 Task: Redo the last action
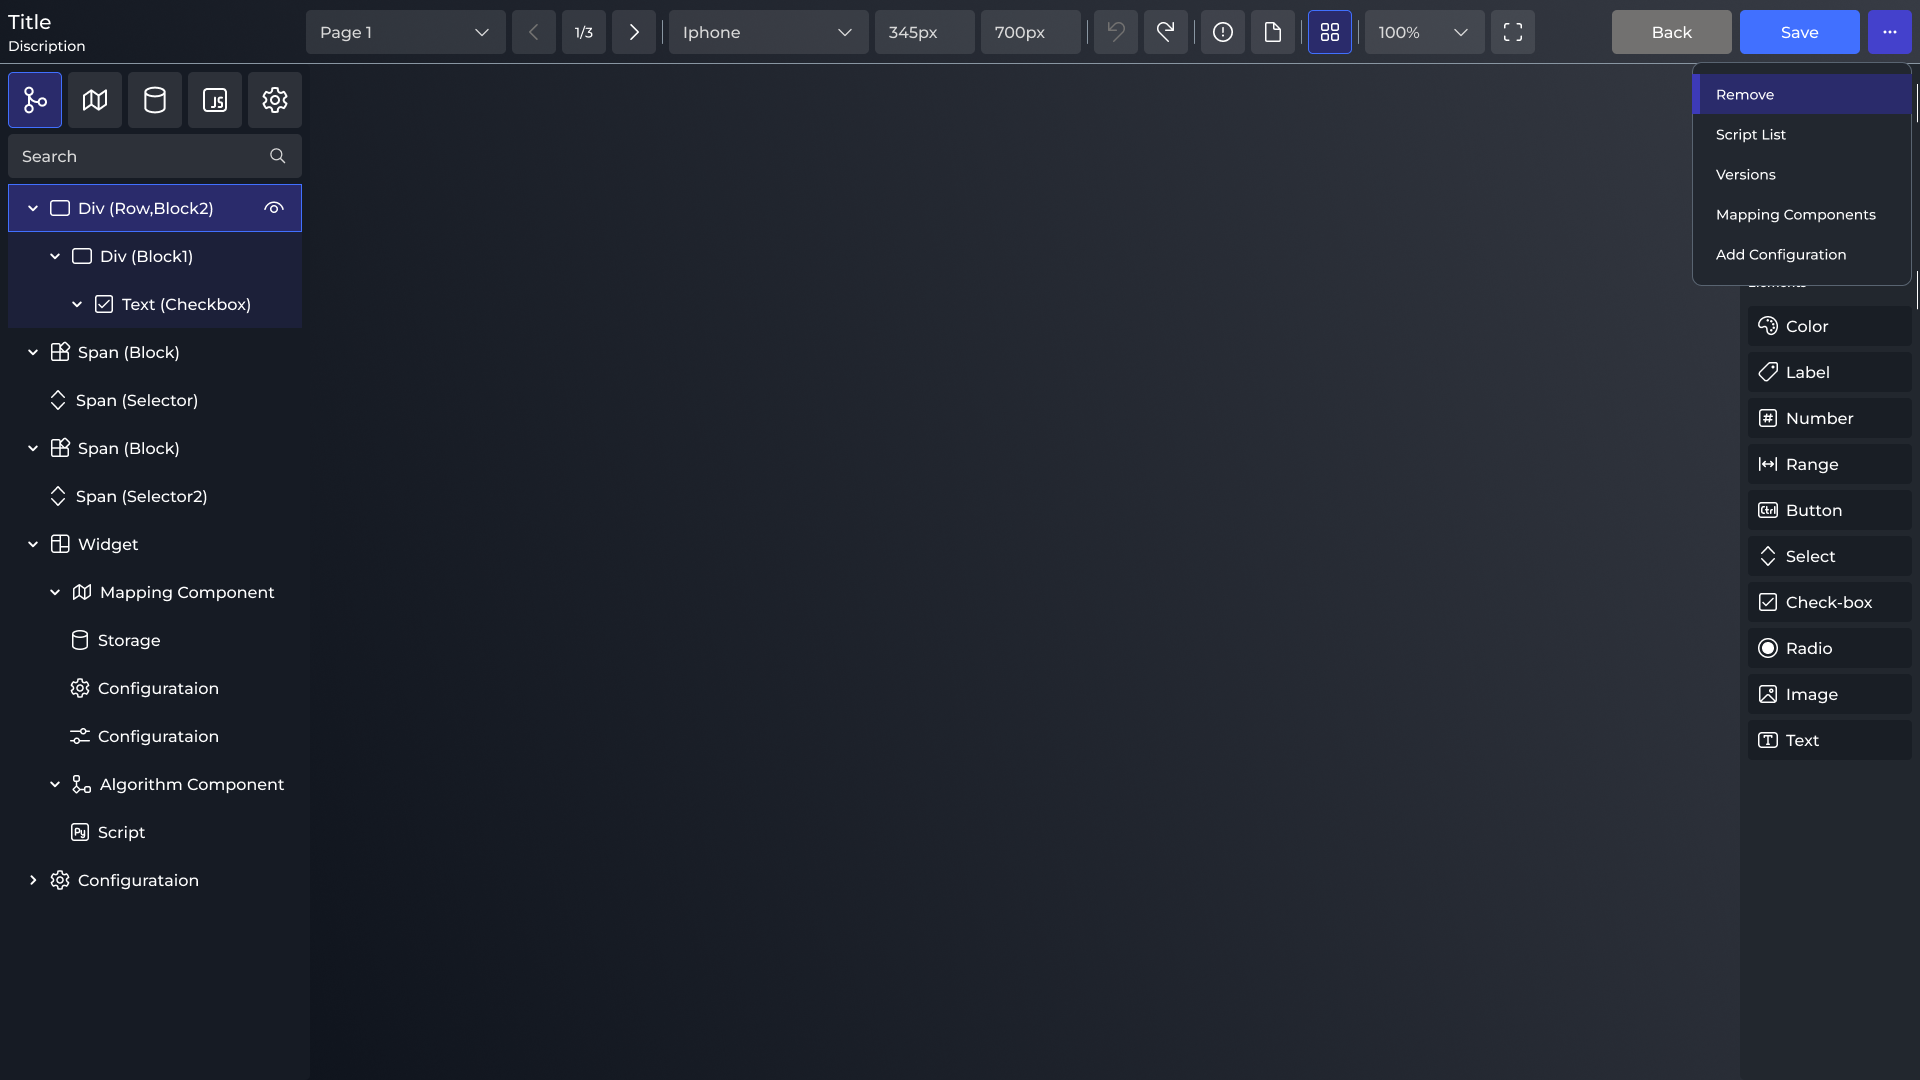click(x=1166, y=32)
